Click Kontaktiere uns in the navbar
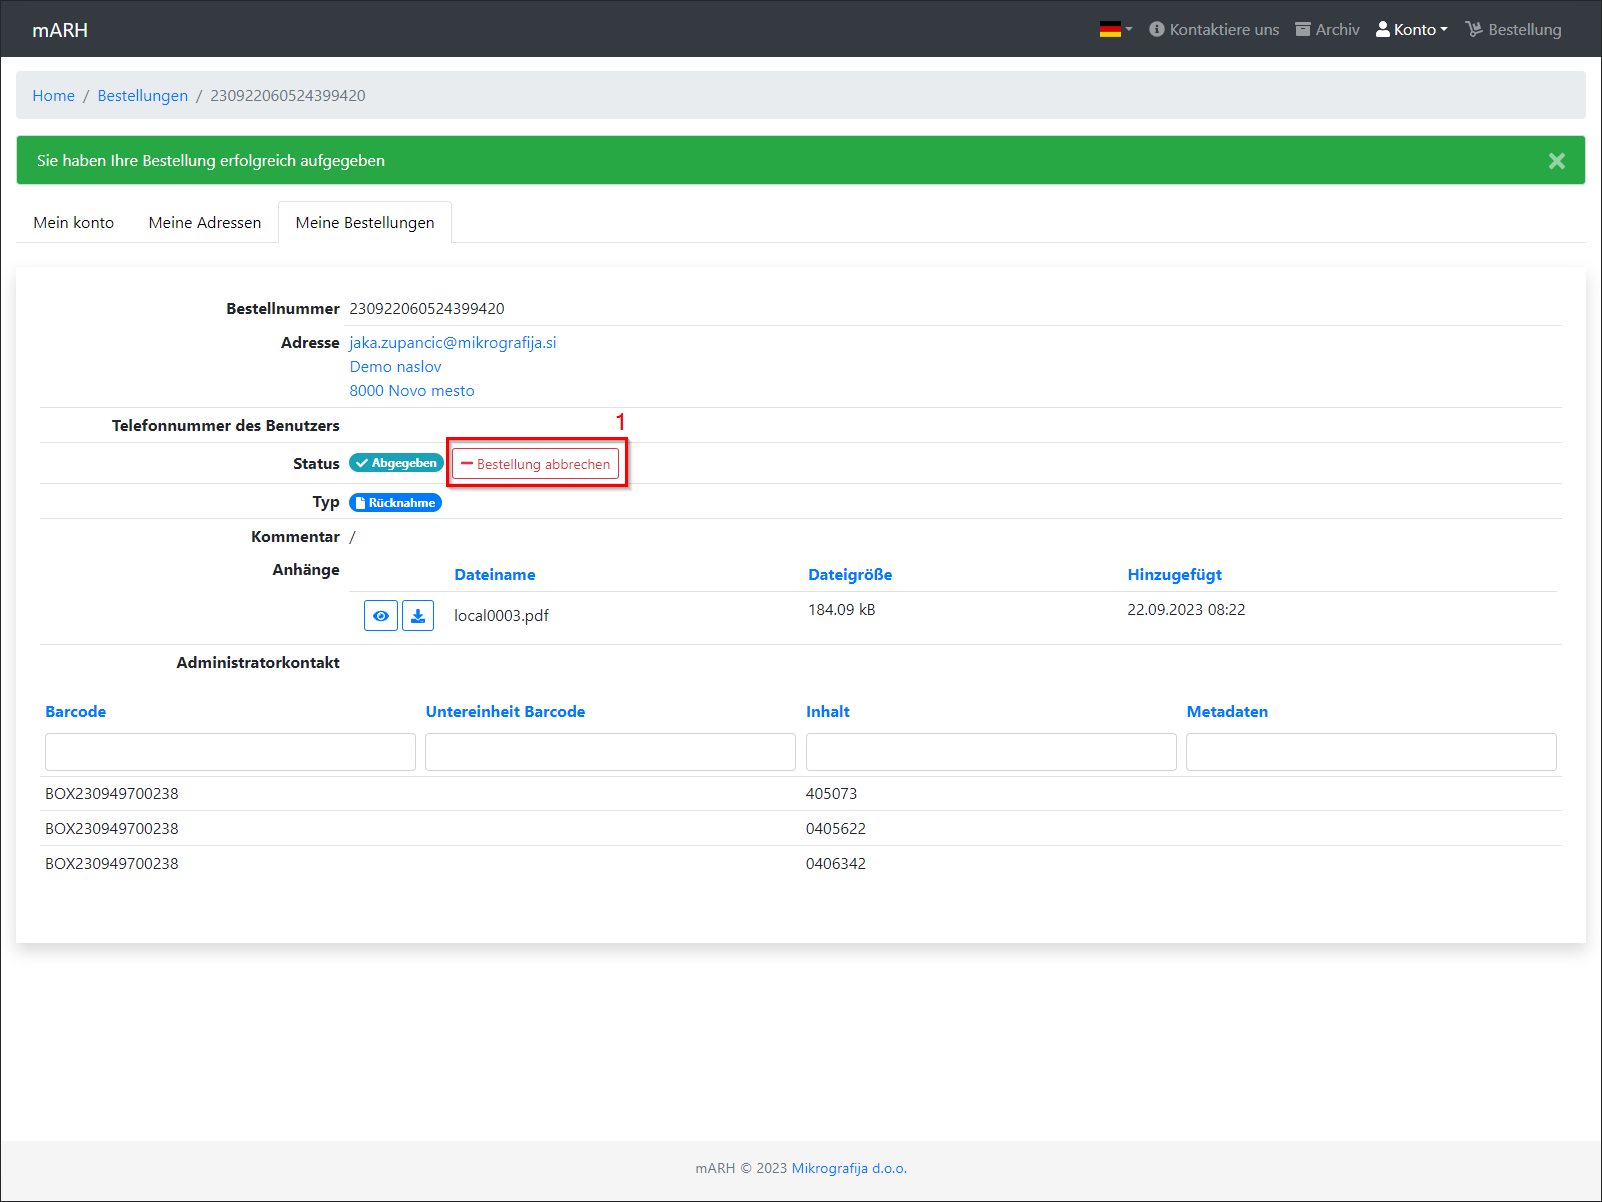Image resolution: width=1602 pixels, height=1202 pixels. tap(1214, 30)
